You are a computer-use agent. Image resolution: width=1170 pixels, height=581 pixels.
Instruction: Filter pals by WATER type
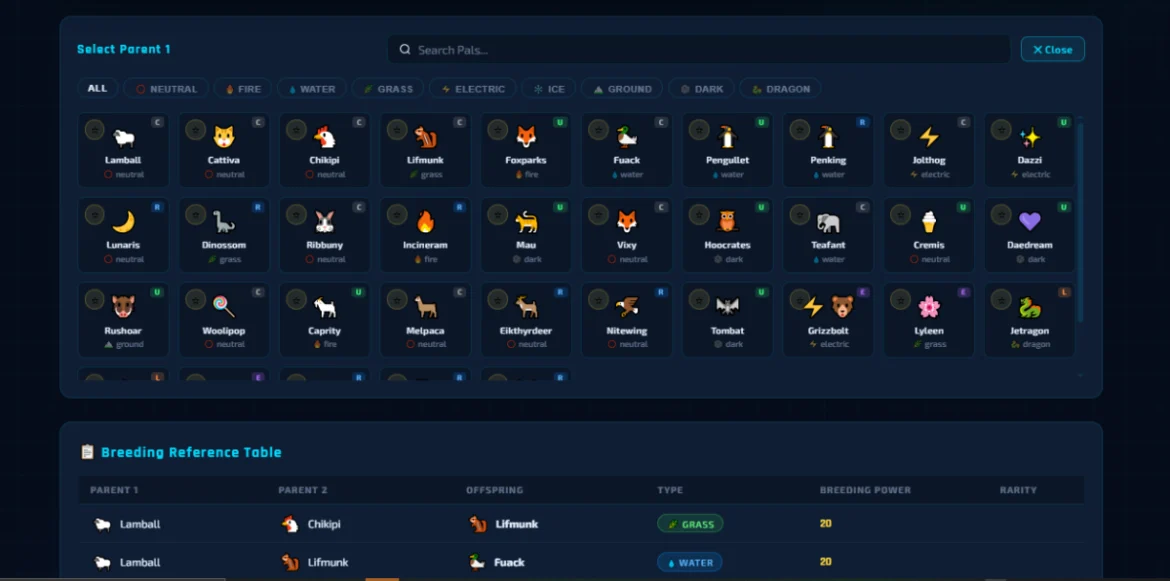coord(312,89)
